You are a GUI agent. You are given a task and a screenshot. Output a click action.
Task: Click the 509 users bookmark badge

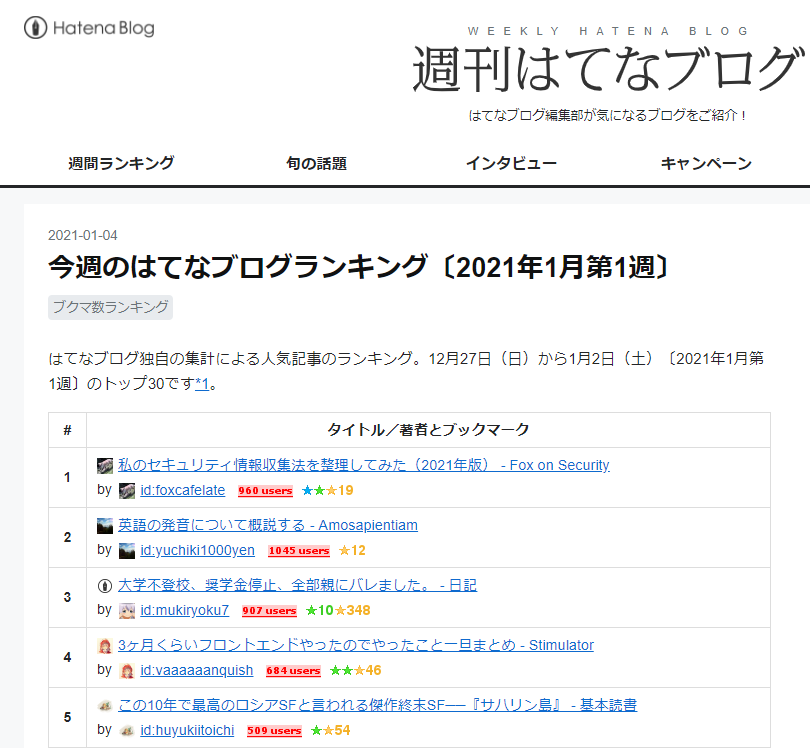tap(274, 730)
